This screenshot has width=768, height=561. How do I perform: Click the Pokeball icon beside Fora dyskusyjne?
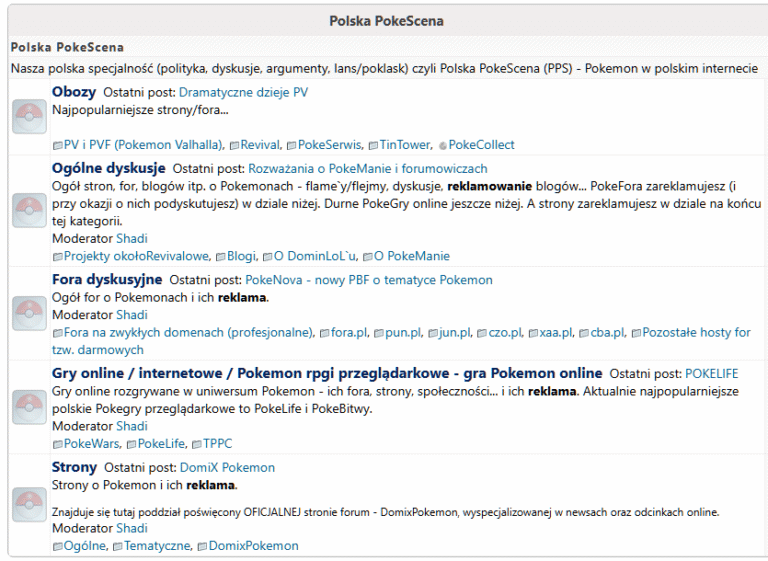(27, 313)
